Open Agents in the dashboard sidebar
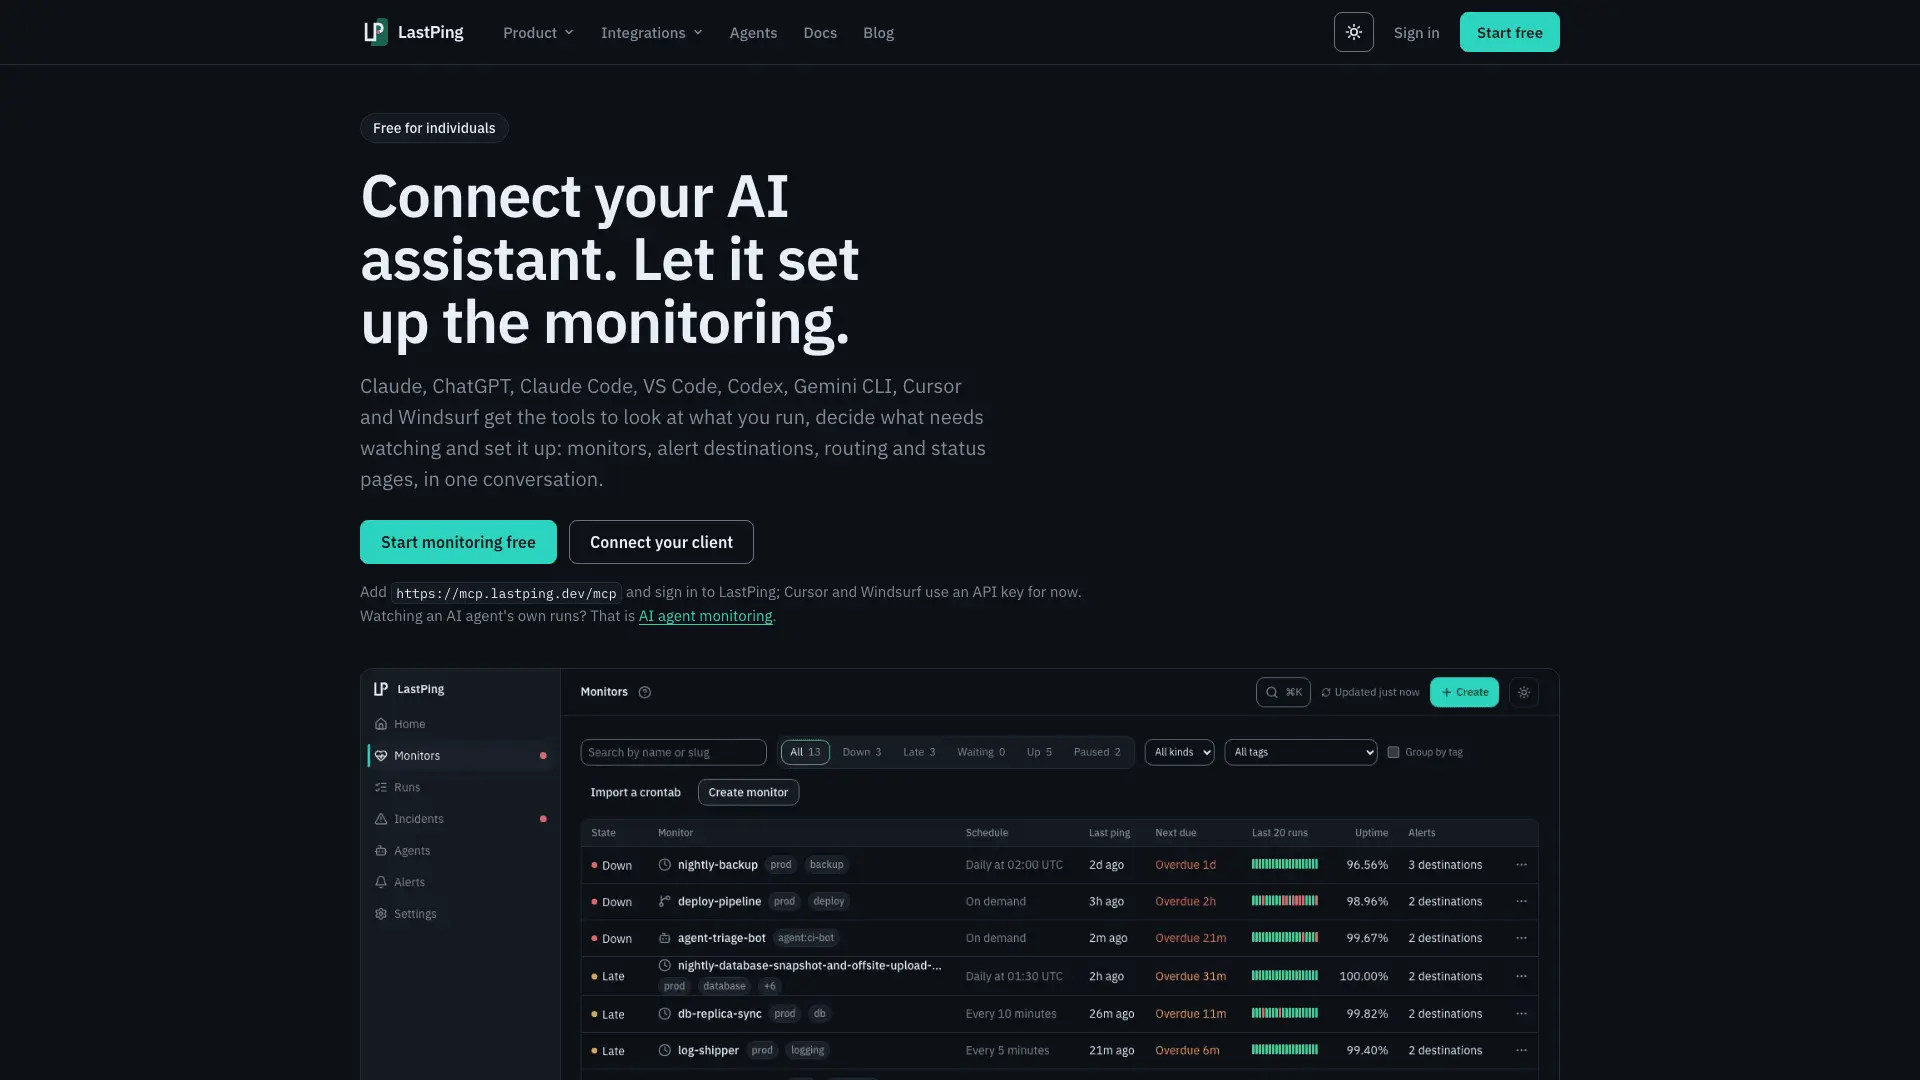Image resolution: width=1920 pixels, height=1080 pixels. (x=460, y=851)
